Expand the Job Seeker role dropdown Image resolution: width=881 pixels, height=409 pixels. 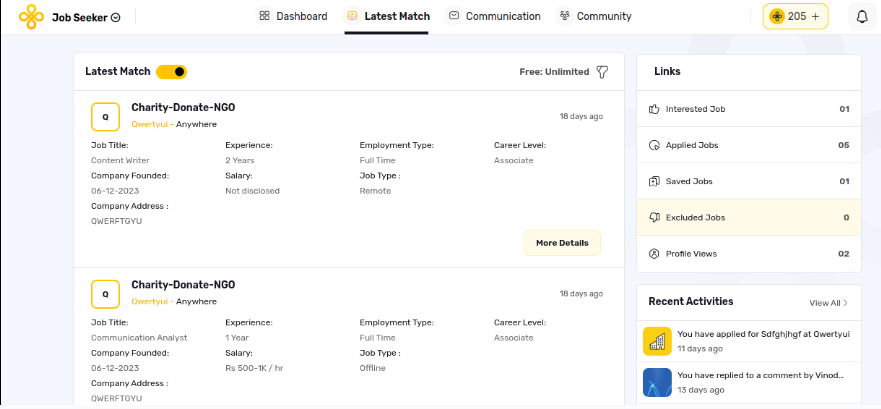[x=115, y=17]
